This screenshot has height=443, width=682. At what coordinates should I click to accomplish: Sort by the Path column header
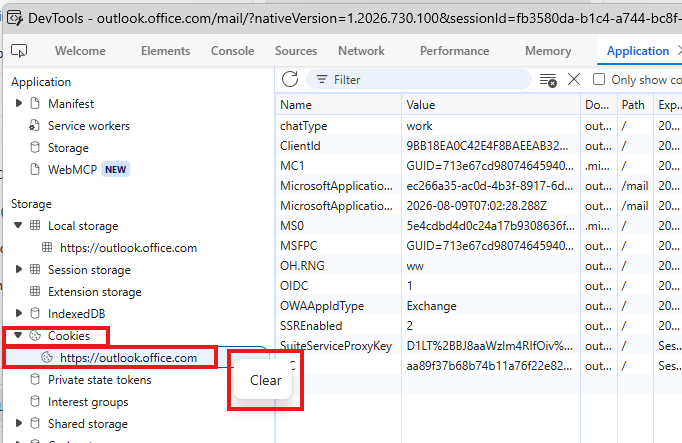635,105
